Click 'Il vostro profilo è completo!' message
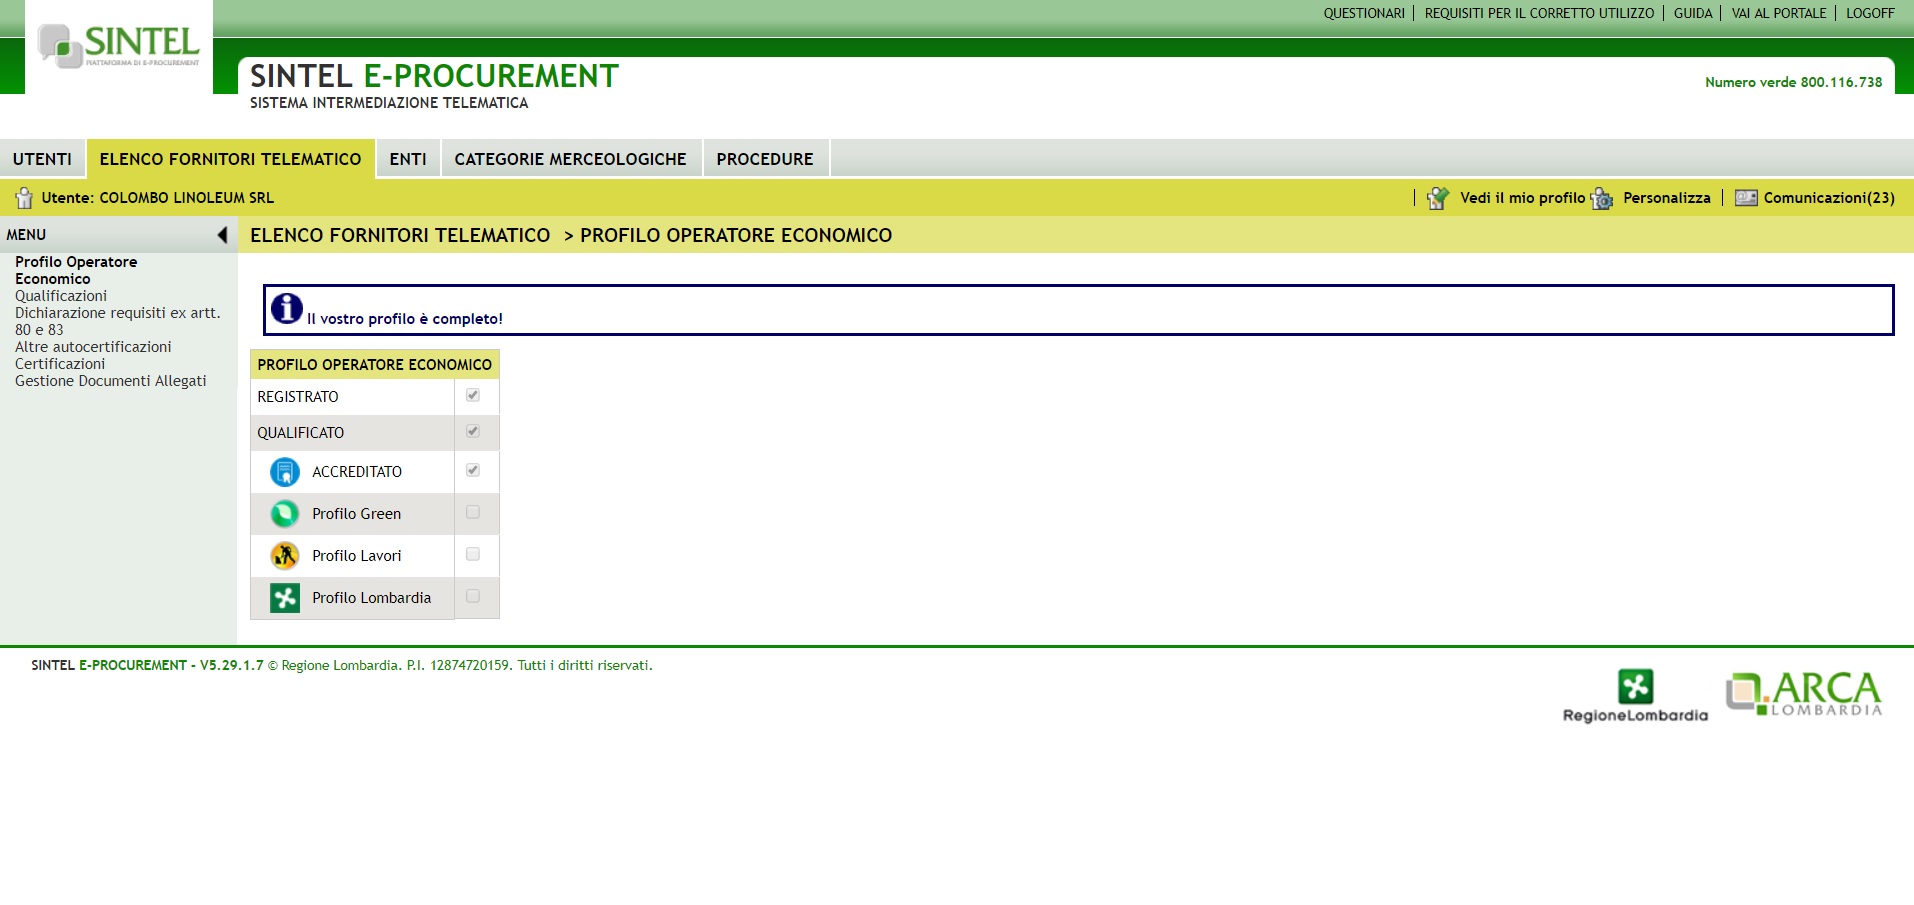The image size is (1914, 905). tap(404, 319)
